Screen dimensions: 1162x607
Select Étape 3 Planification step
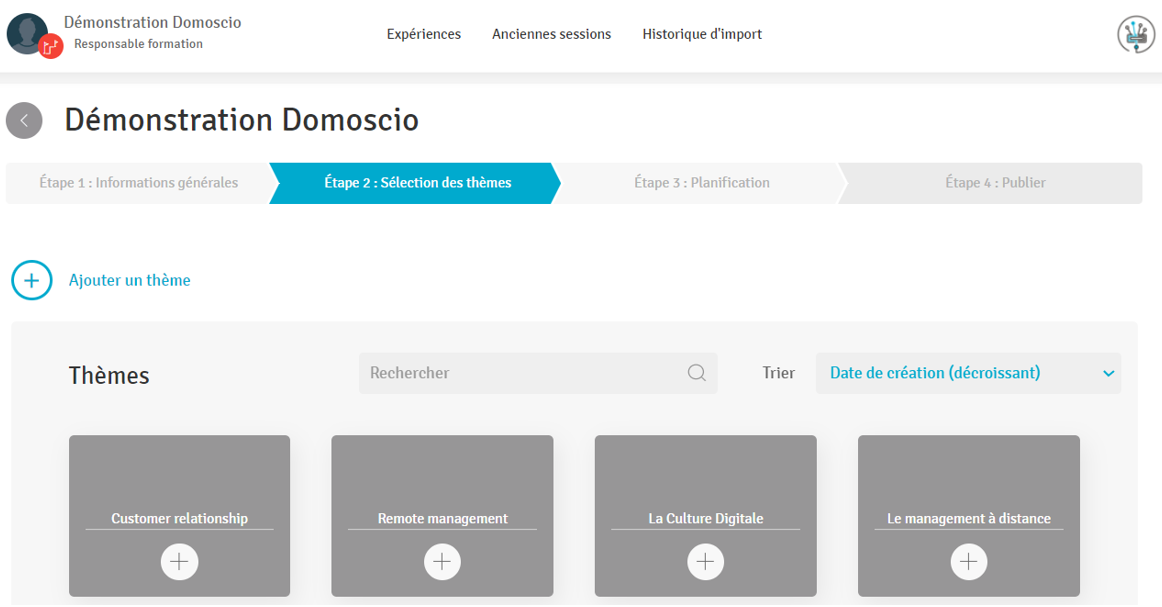pos(701,183)
